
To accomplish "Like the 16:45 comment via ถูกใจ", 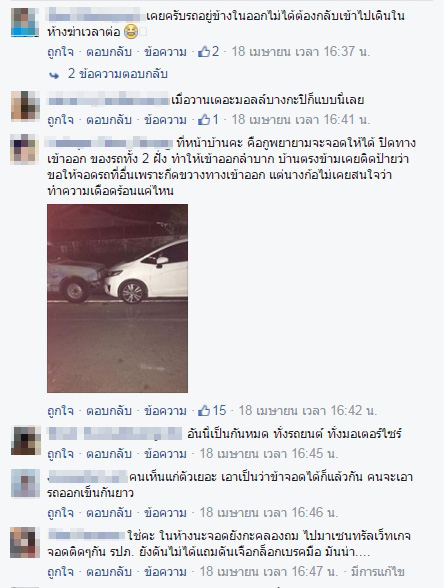I will click(x=60, y=454).
